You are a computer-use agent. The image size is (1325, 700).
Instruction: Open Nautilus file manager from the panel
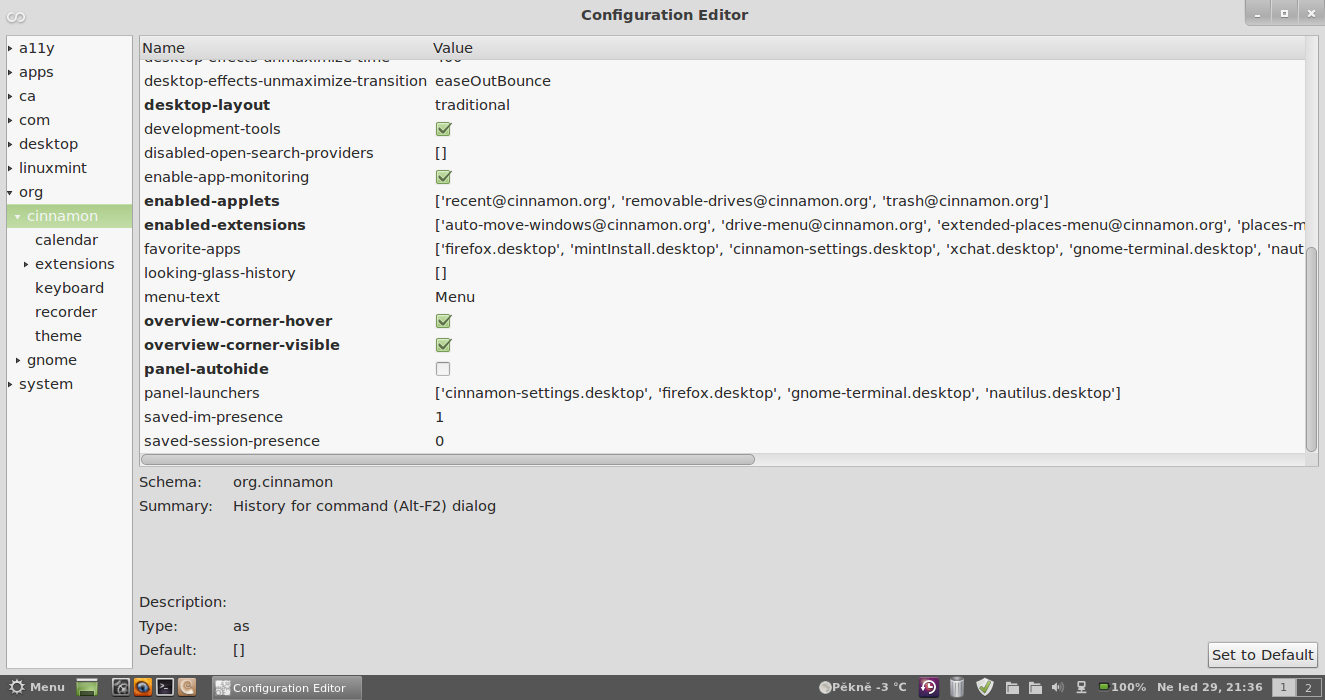coord(186,687)
